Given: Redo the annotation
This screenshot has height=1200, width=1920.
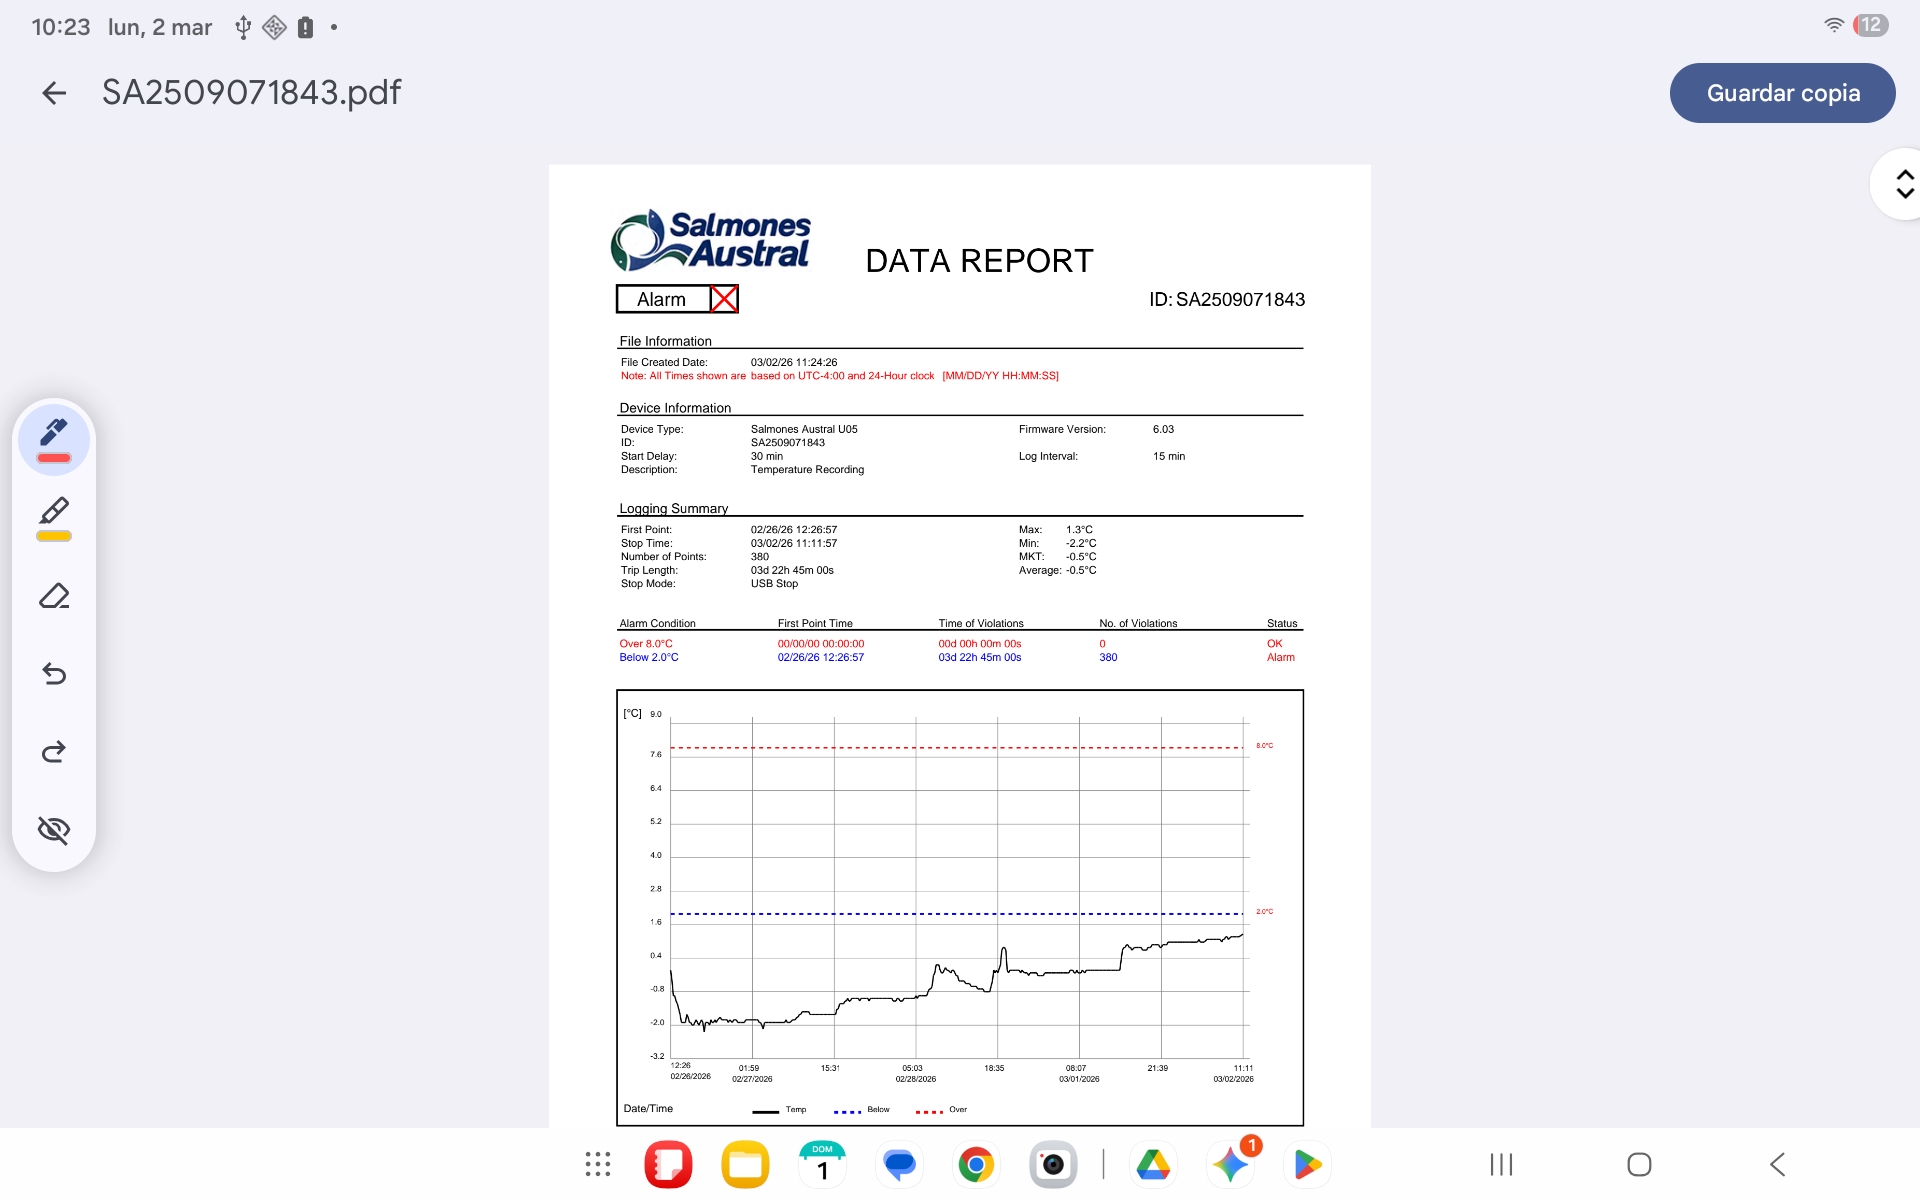Looking at the screenshot, I should [x=54, y=751].
